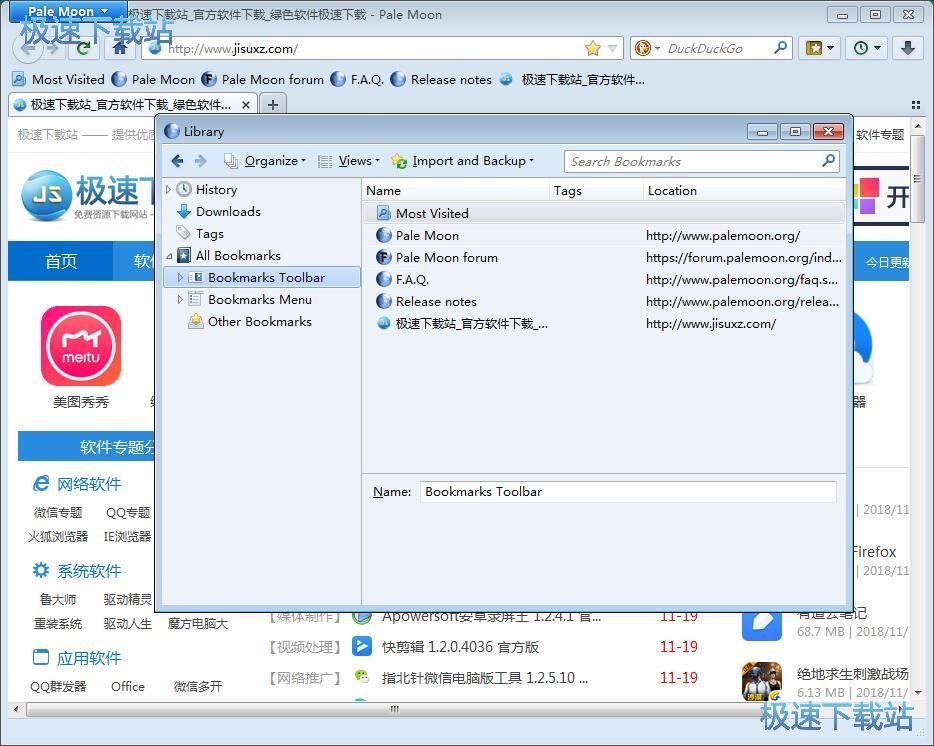Open Most Visited bookmarks toolbar item
The image size is (934, 746).
pos(58,79)
